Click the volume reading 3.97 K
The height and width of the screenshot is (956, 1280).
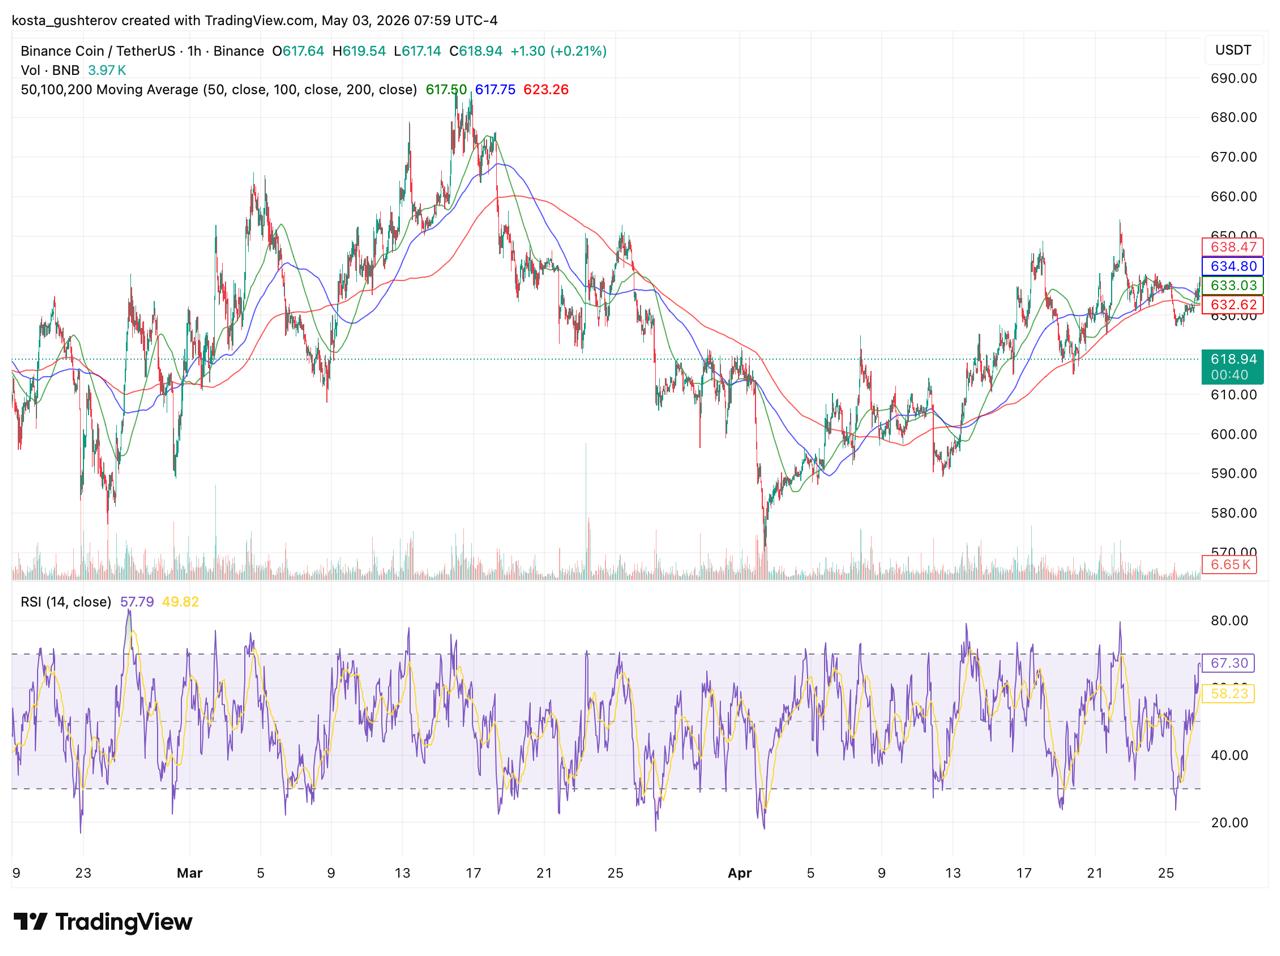coord(107,70)
